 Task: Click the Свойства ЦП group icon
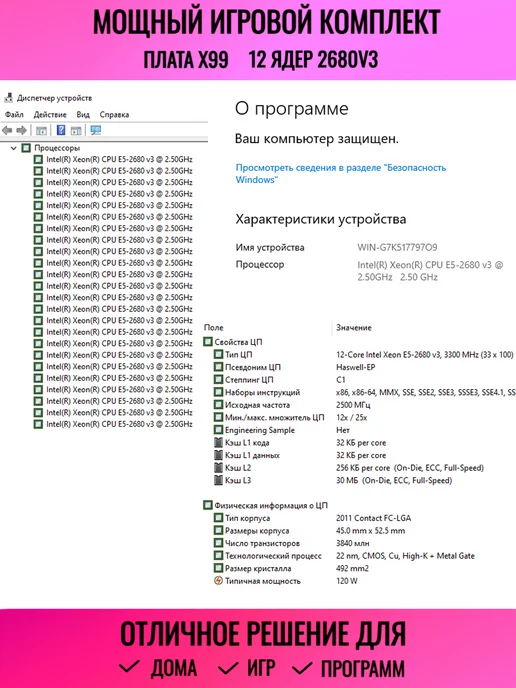[208, 342]
